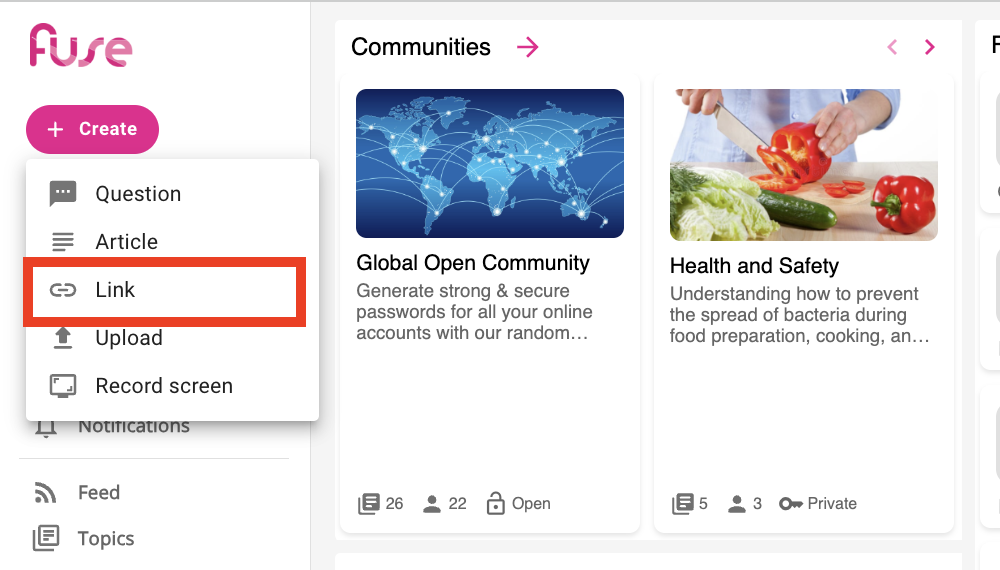The image size is (1000, 570).
Task: Click the Article lines icon
Action: [63, 242]
